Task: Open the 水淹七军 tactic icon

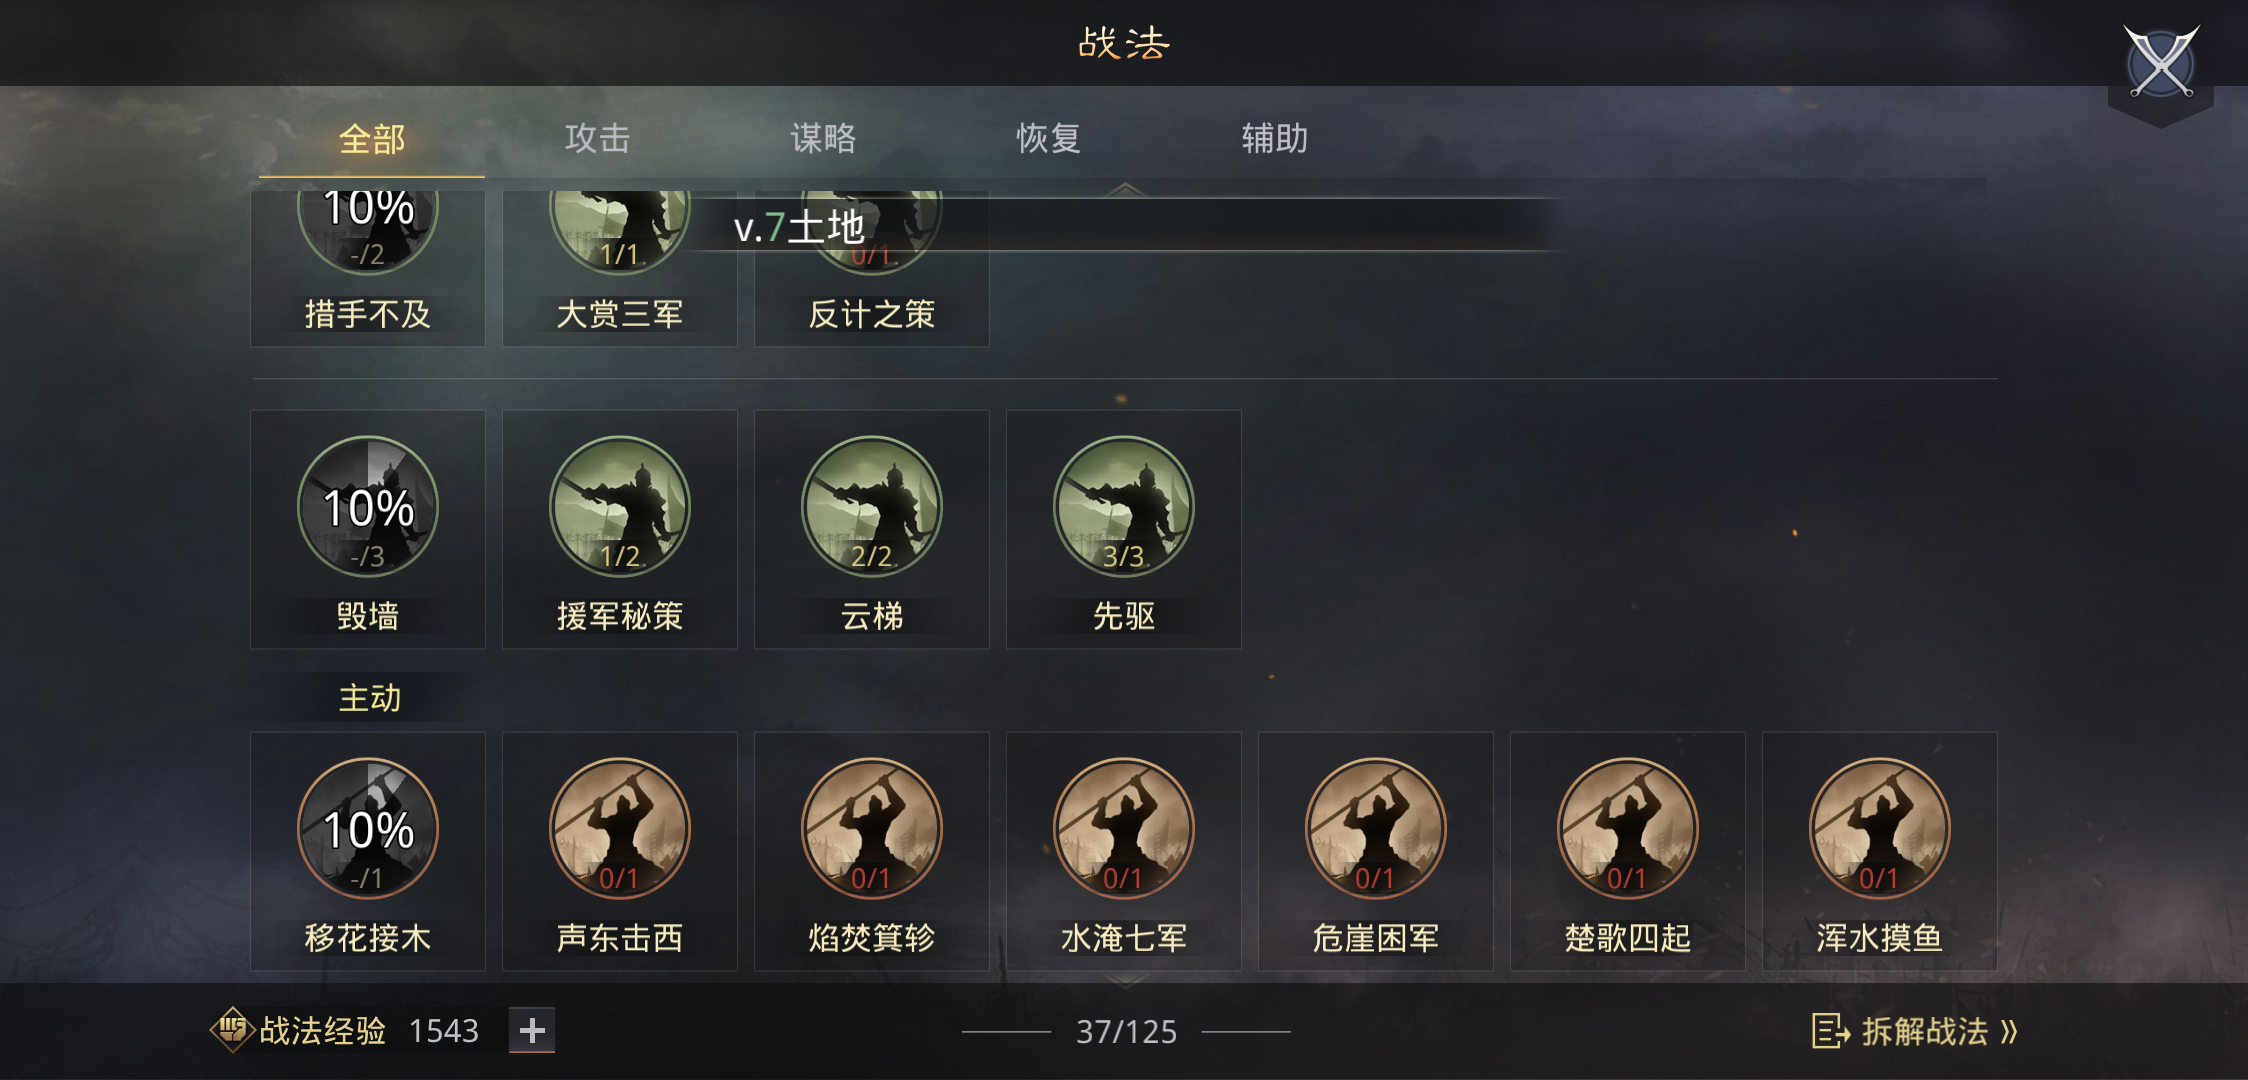Action: pyautogui.click(x=1124, y=829)
